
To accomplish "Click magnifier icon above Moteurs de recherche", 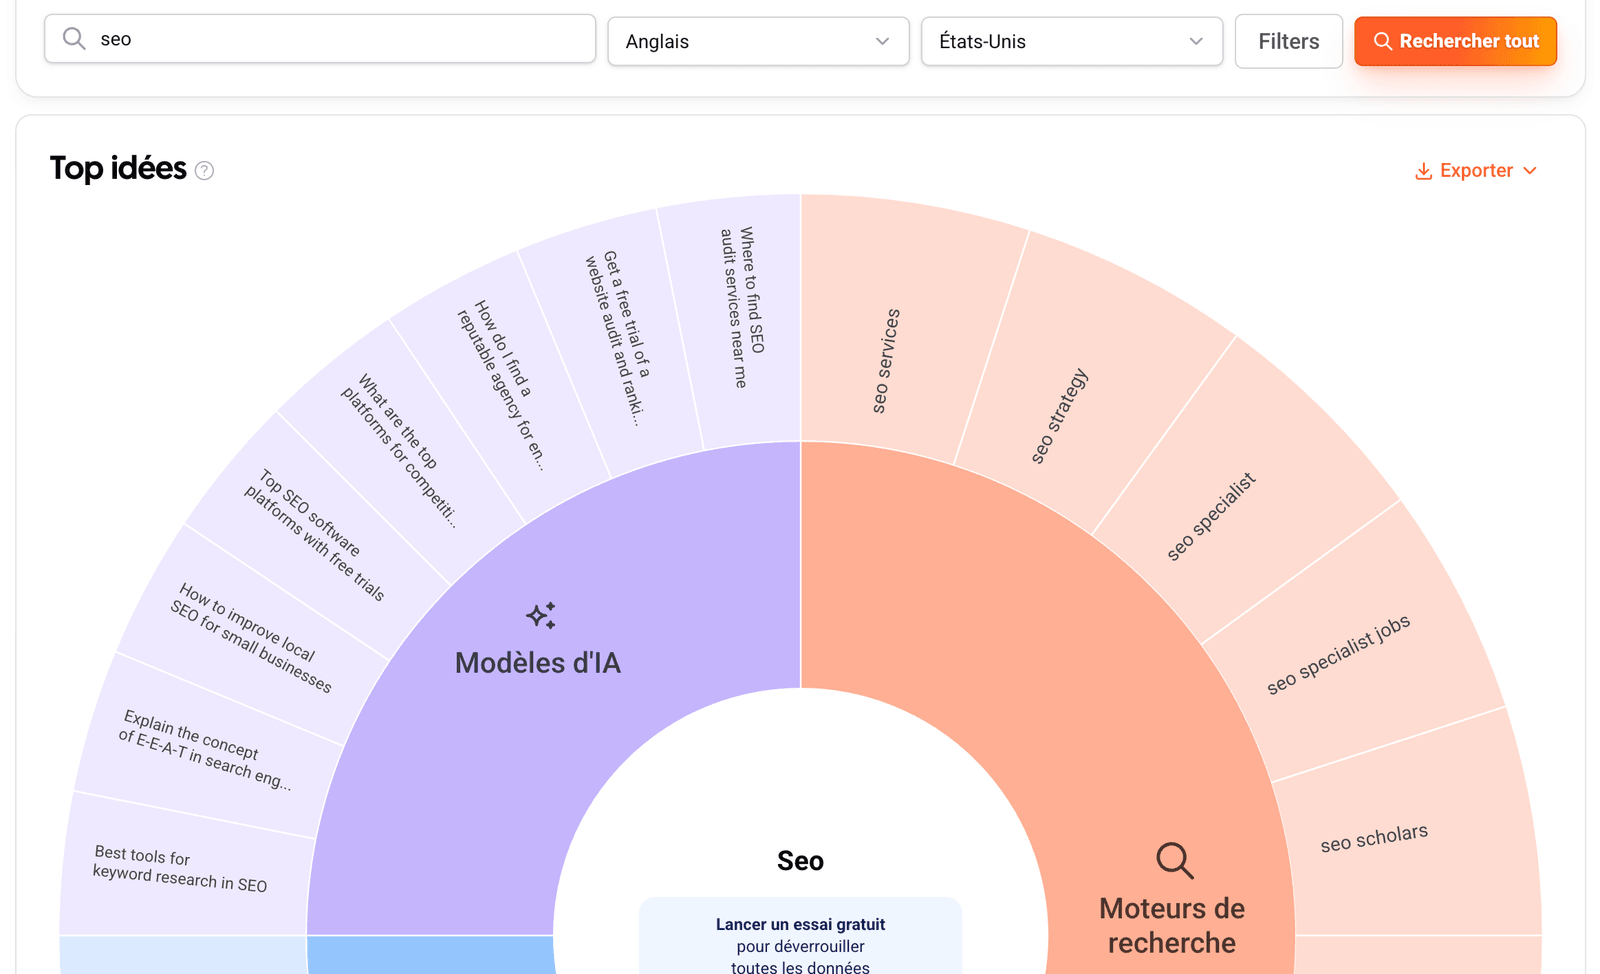I will pos(1174,860).
